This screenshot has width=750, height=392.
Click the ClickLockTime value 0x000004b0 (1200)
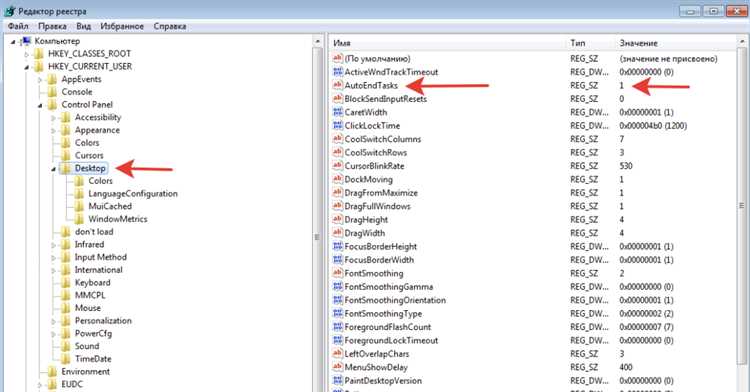point(653,126)
